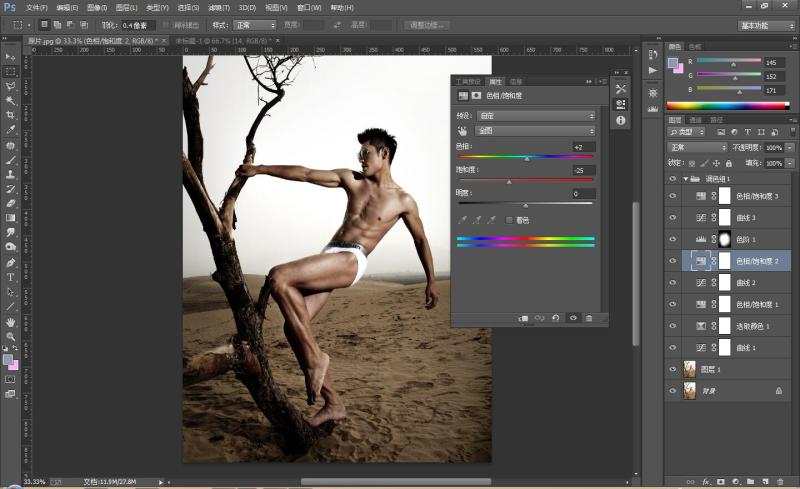Add a layer mask from the Layers panel's bottom bar

click(720, 481)
